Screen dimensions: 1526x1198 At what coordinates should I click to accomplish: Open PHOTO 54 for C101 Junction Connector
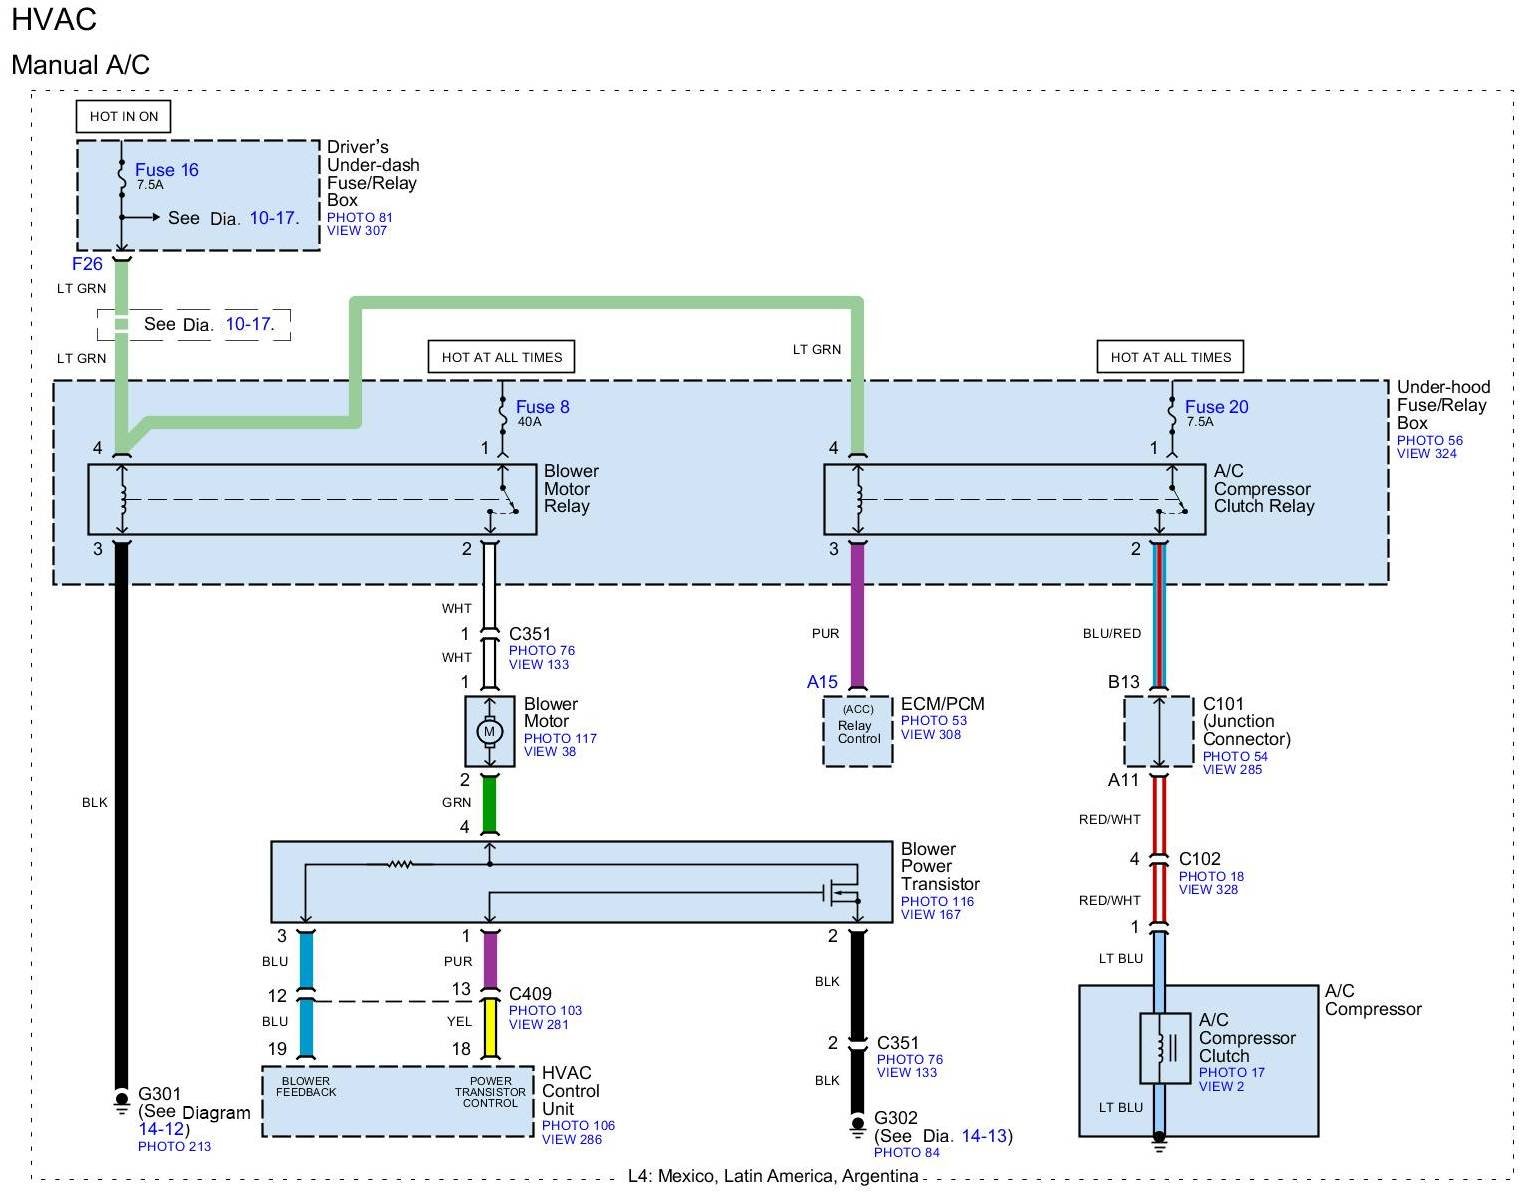[x=1236, y=756]
